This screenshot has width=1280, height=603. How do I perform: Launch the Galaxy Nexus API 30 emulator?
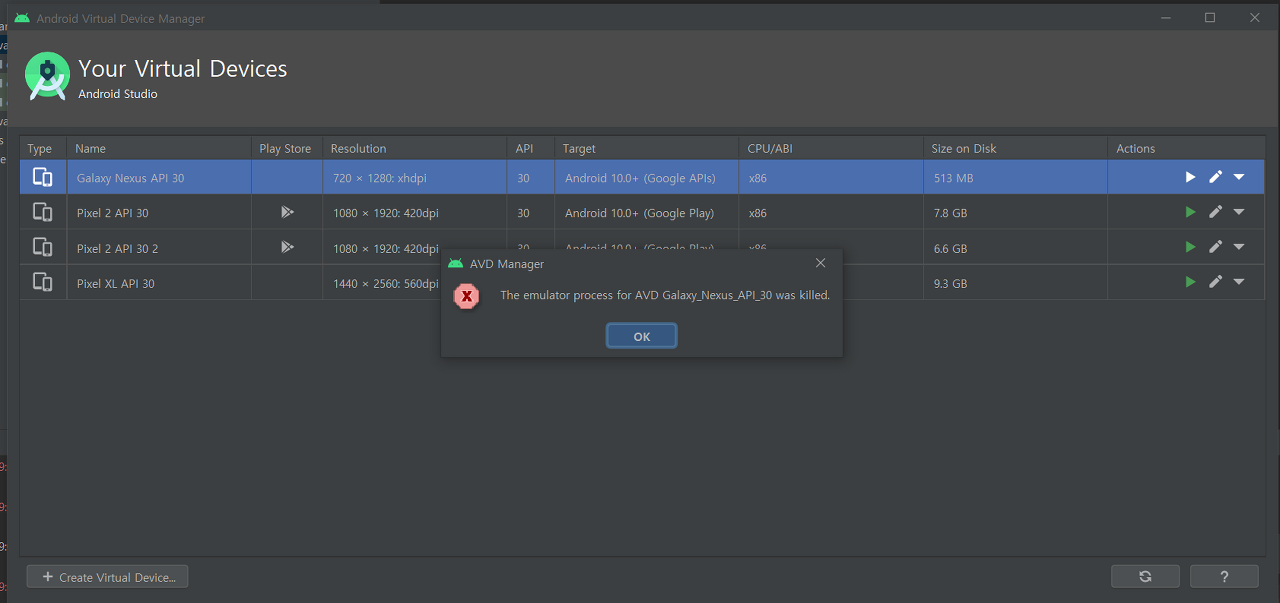click(1190, 177)
